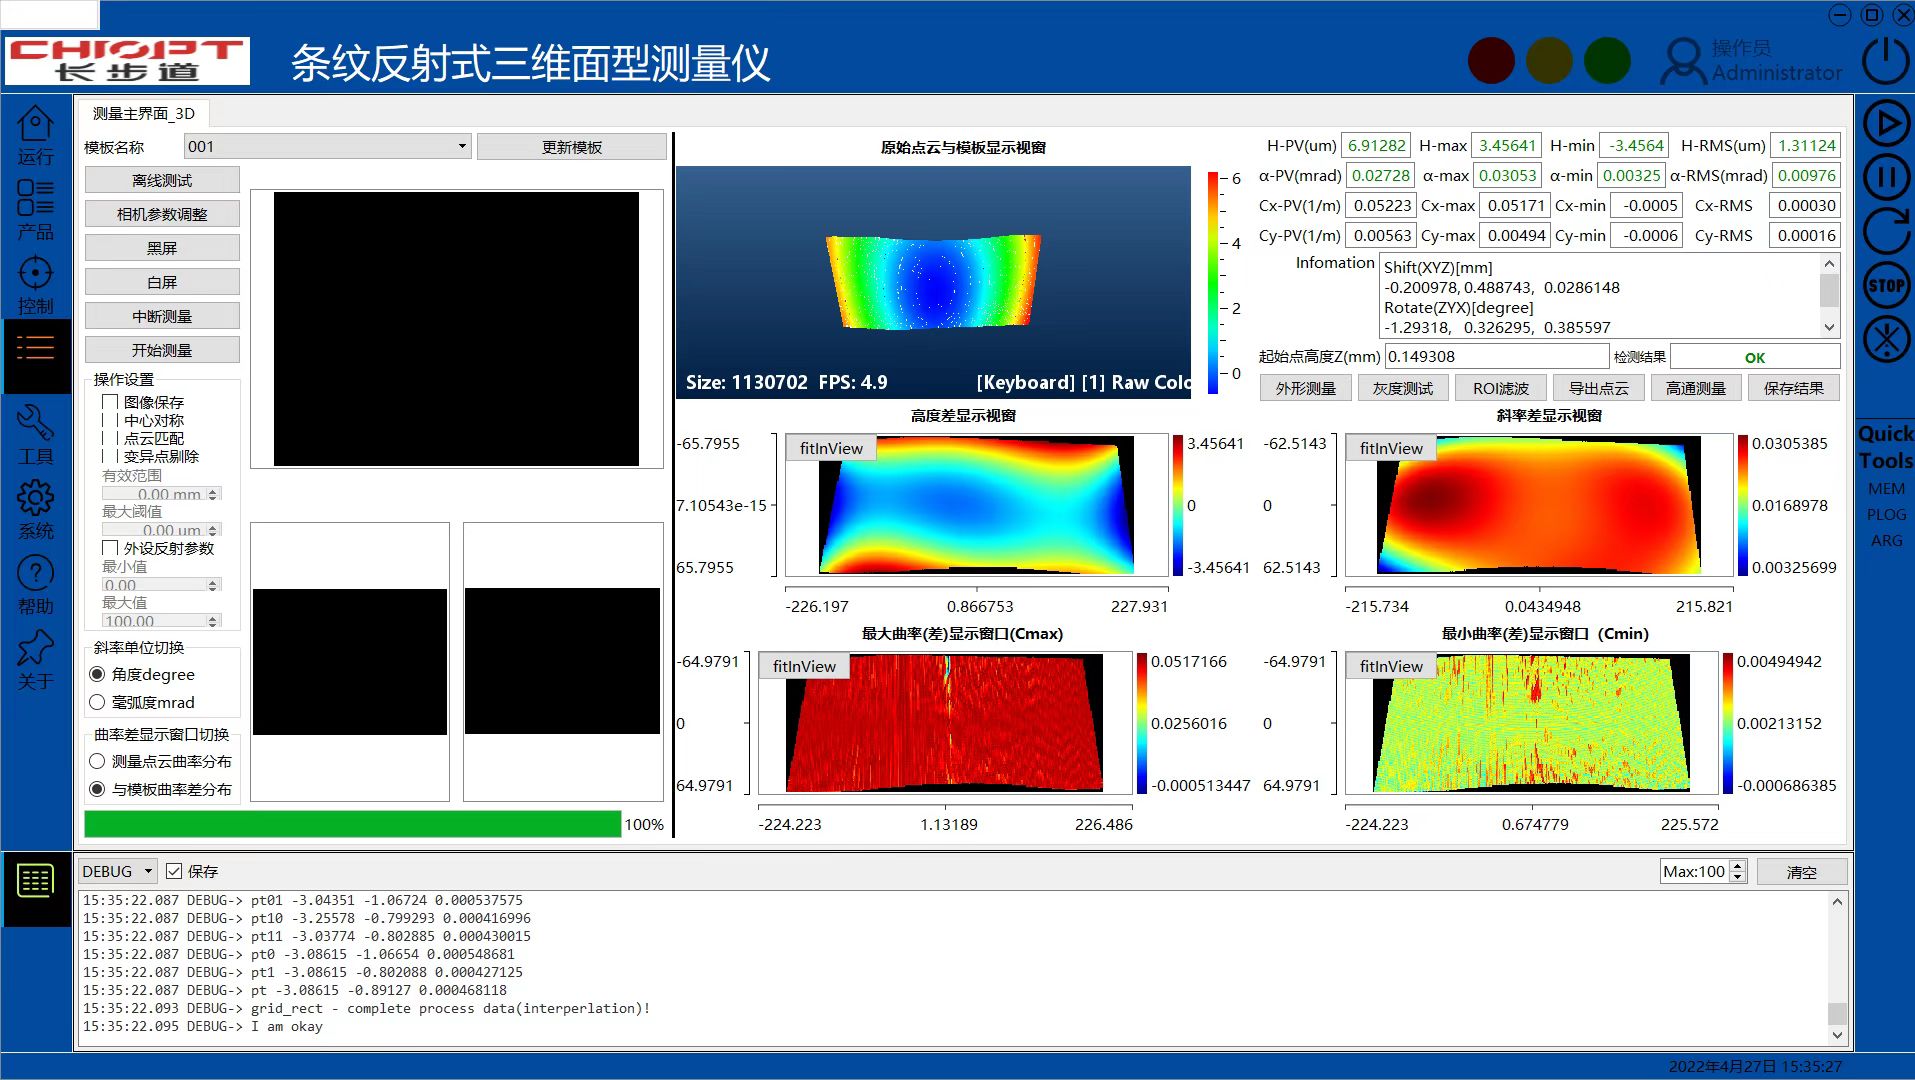The image size is (1915, 1080).
Task: Expand the 模板名称 001 dropdown
Action: pyautogui.click(x=461, y=146)
